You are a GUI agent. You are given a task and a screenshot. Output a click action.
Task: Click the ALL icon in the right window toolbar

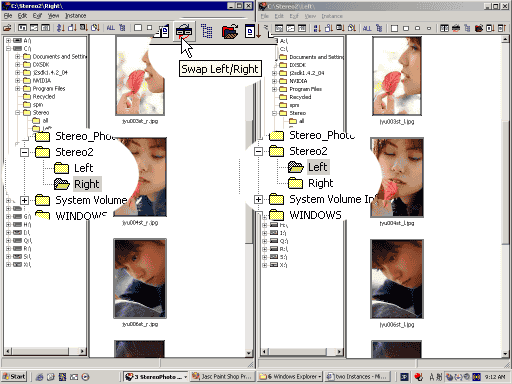[367, 28]
